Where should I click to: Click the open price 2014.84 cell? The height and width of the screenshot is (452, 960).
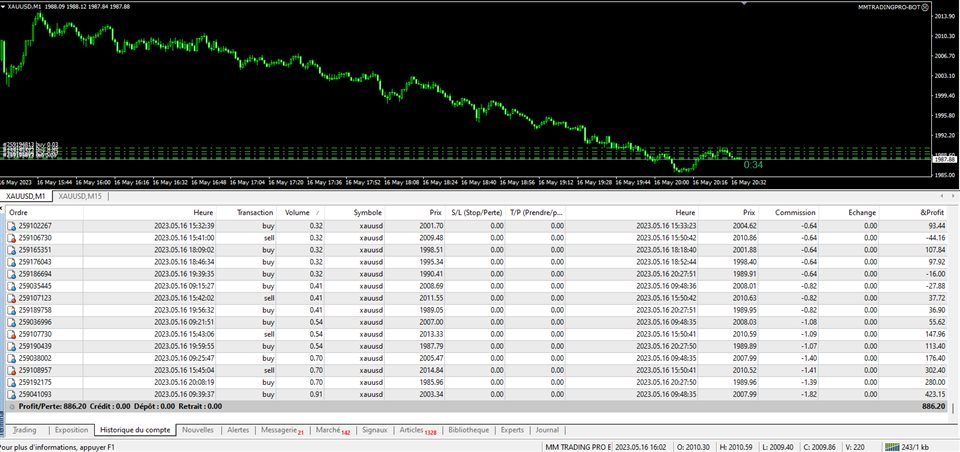(x=430, y=370)
